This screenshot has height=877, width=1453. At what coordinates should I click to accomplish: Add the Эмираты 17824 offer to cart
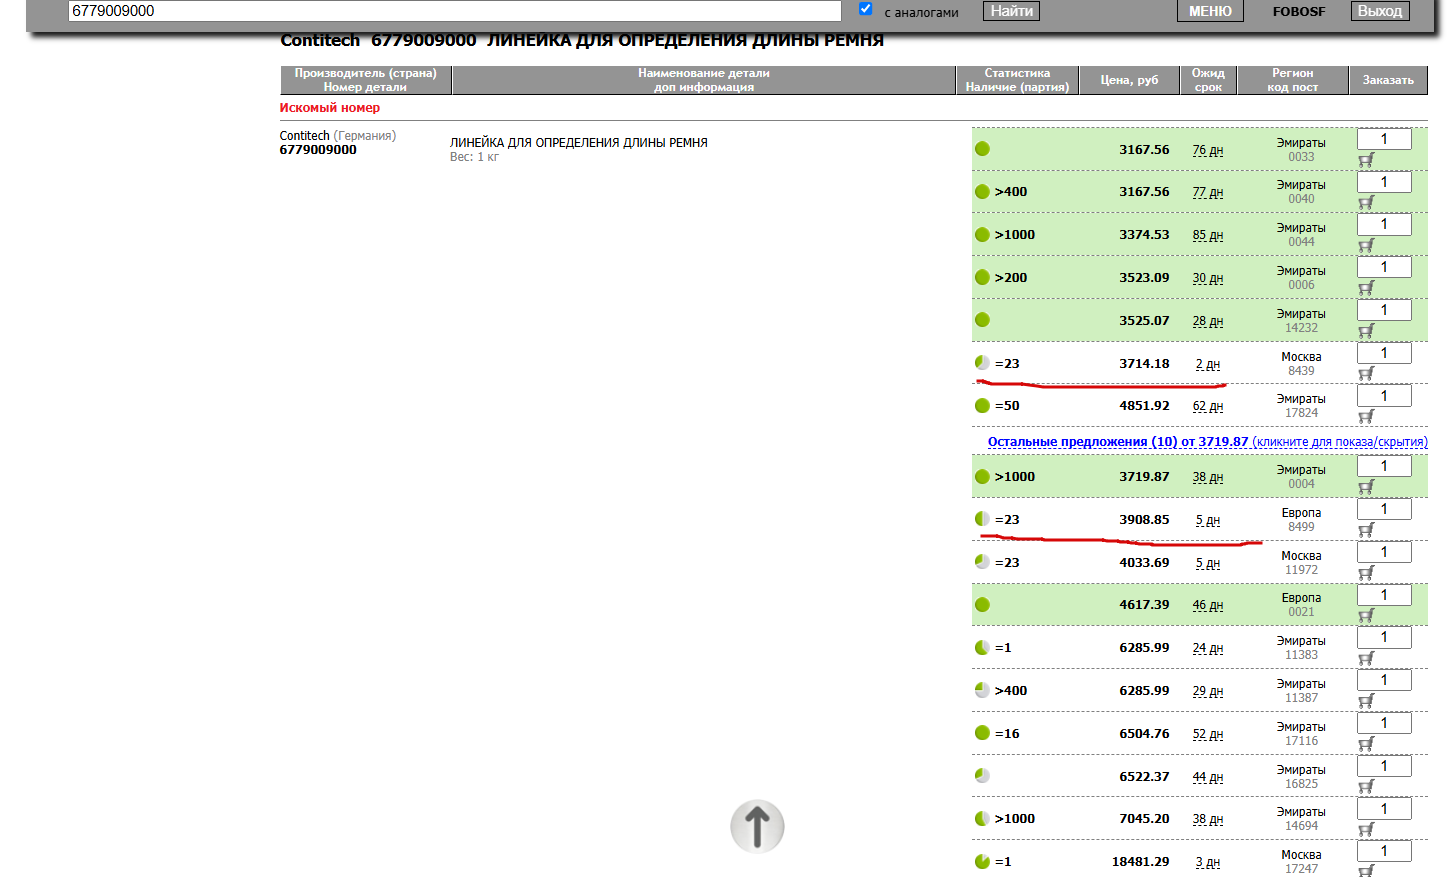pyautogui.click(x=1366, y=416)
